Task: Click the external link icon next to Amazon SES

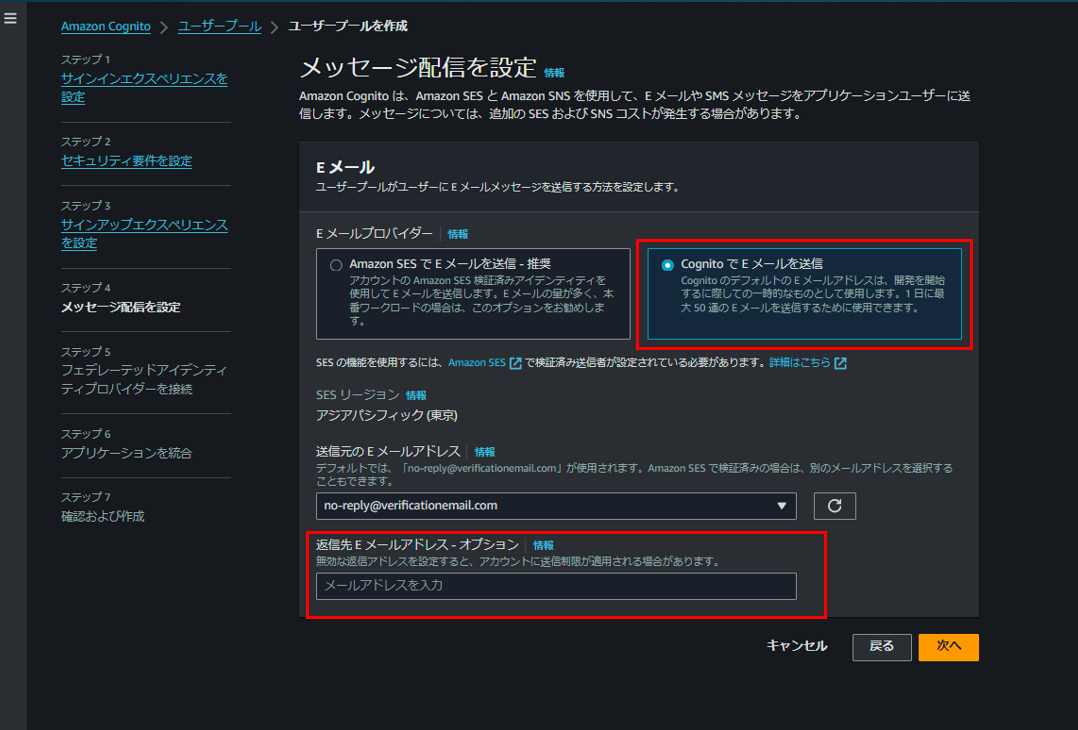Action: tap(514, 363)
